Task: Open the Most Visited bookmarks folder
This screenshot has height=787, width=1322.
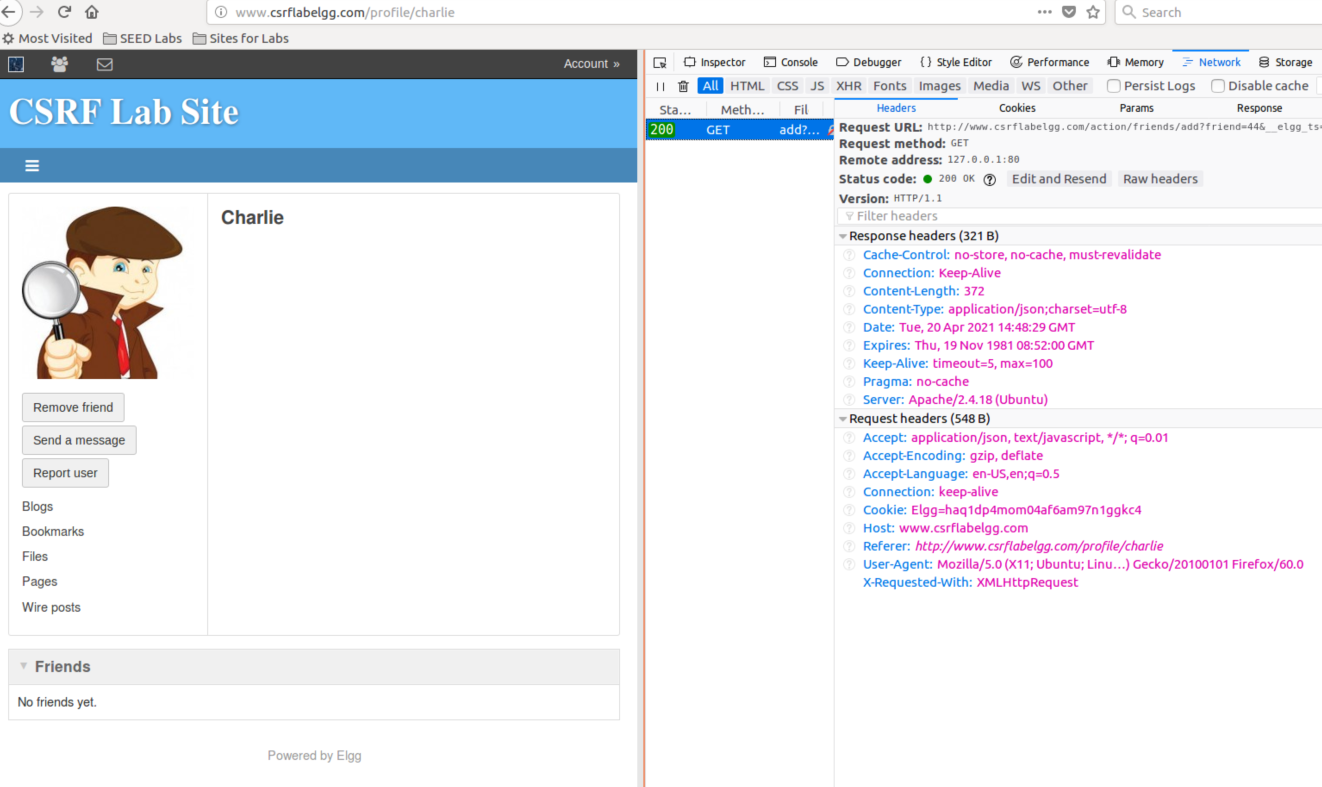Action: 47,38
